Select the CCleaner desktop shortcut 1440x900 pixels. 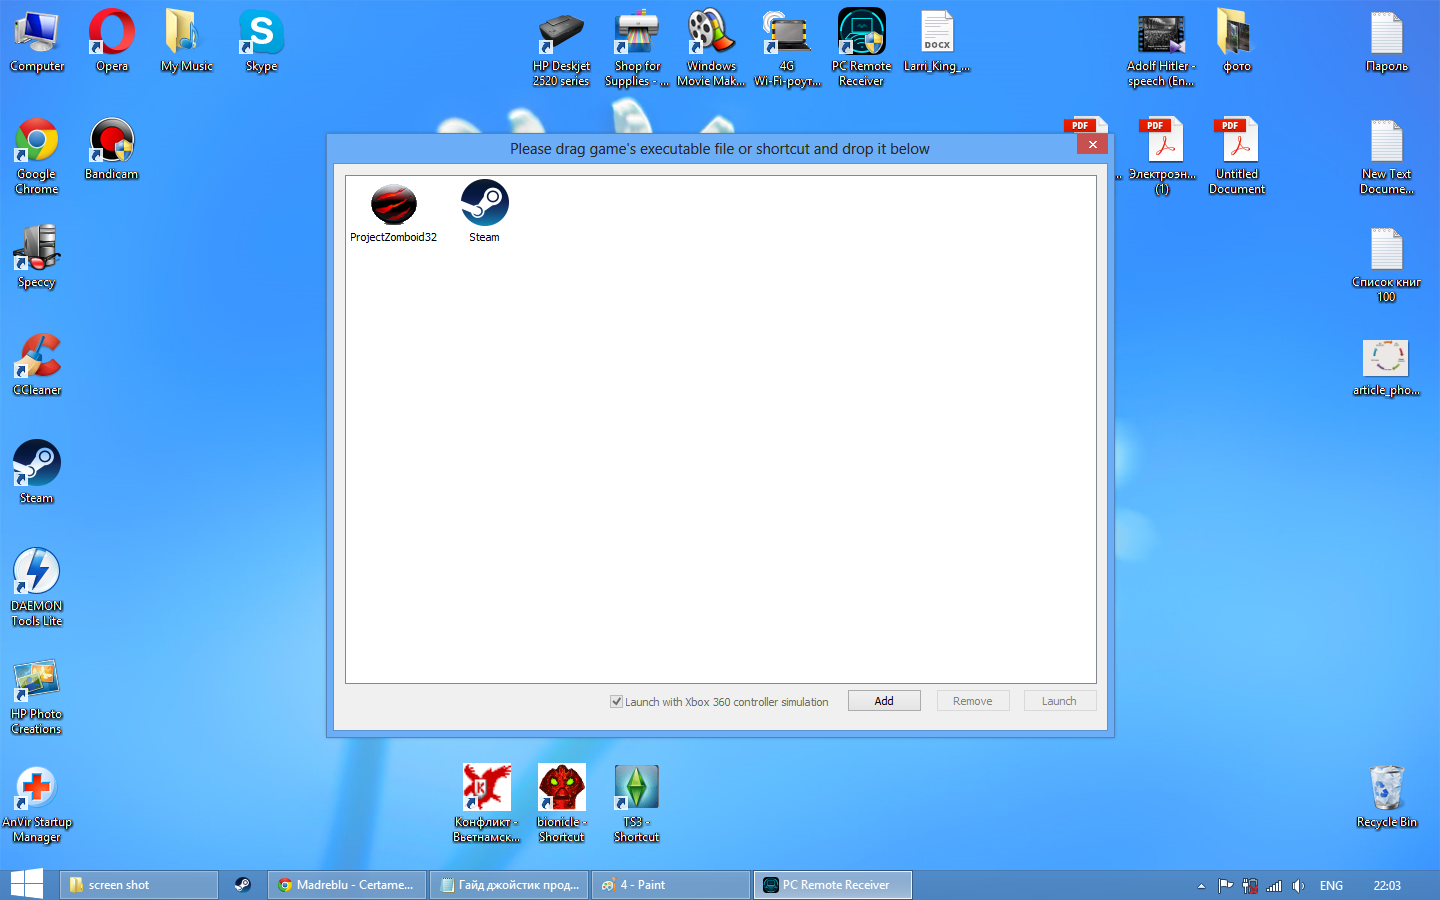click(37, 366)
